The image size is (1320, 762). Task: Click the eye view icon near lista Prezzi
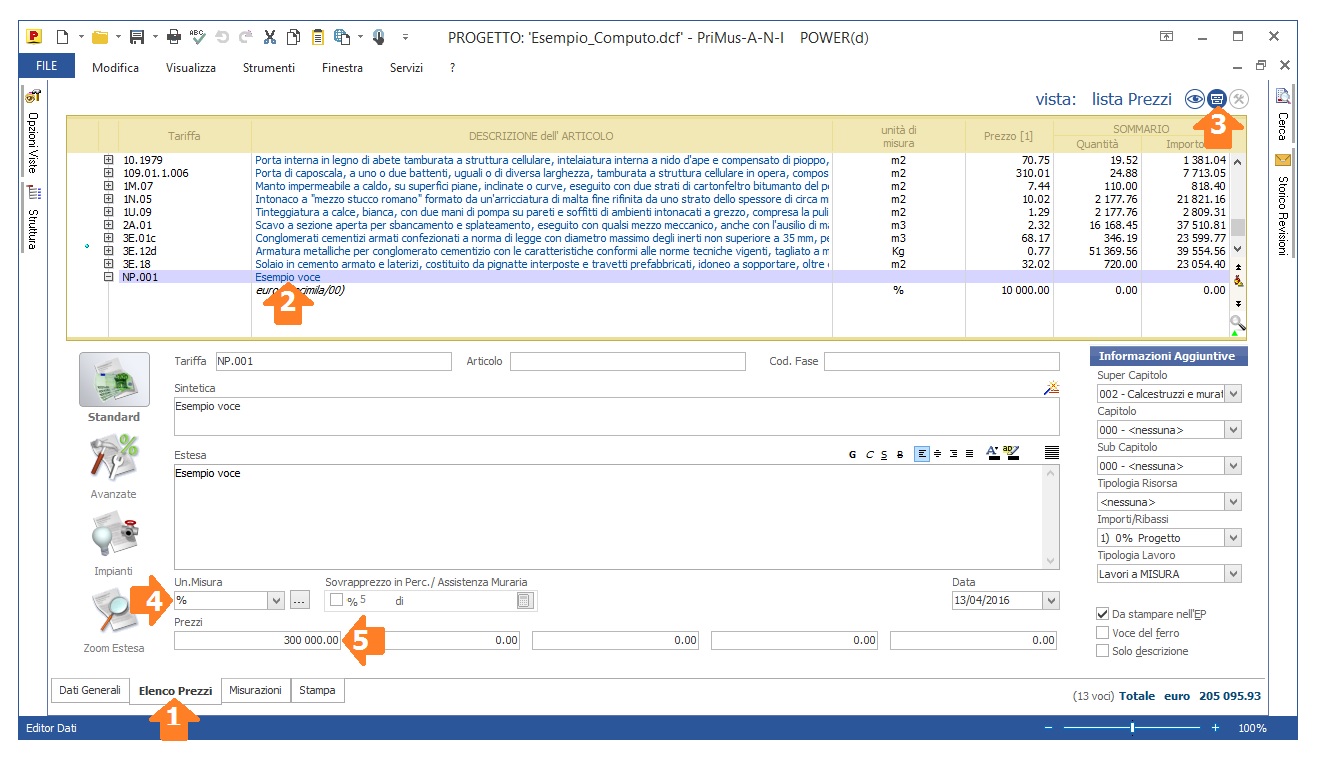1194,99
